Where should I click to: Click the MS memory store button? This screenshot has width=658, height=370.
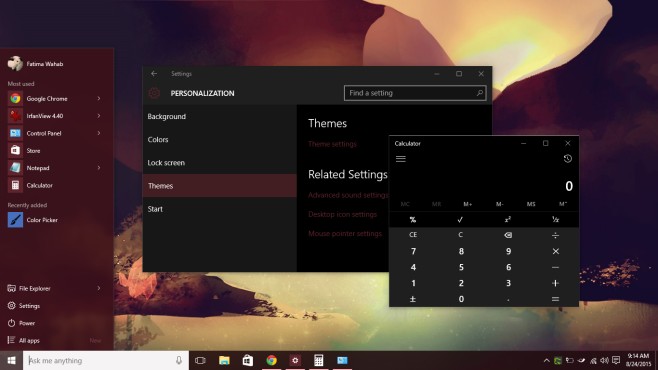(531, 204)
